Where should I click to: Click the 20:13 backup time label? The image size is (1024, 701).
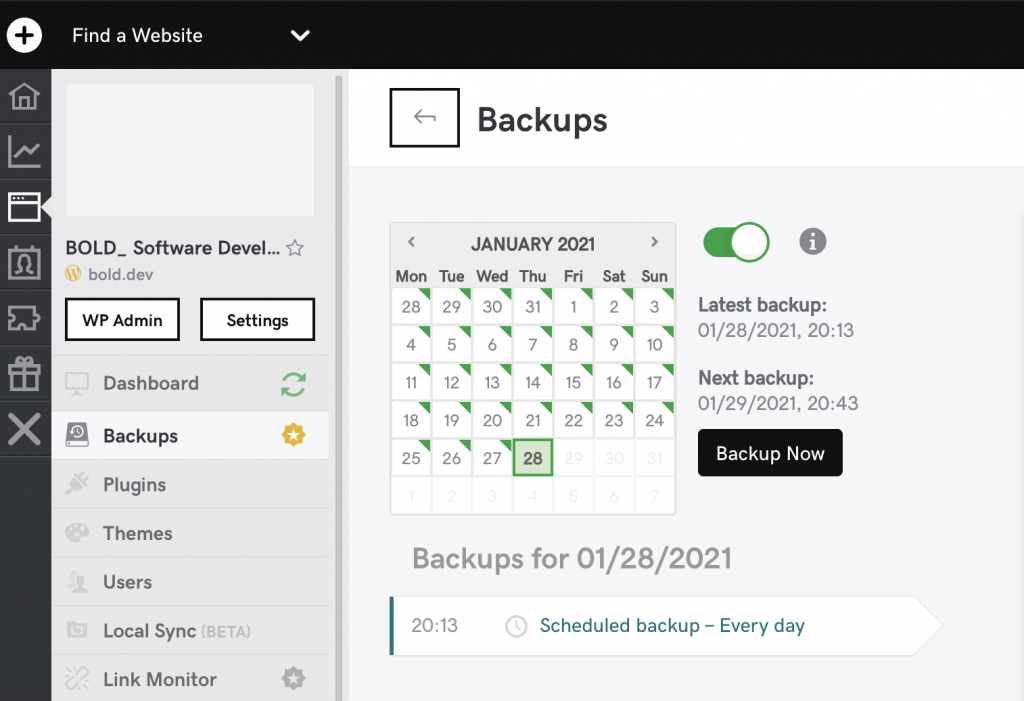click(434, 625)
